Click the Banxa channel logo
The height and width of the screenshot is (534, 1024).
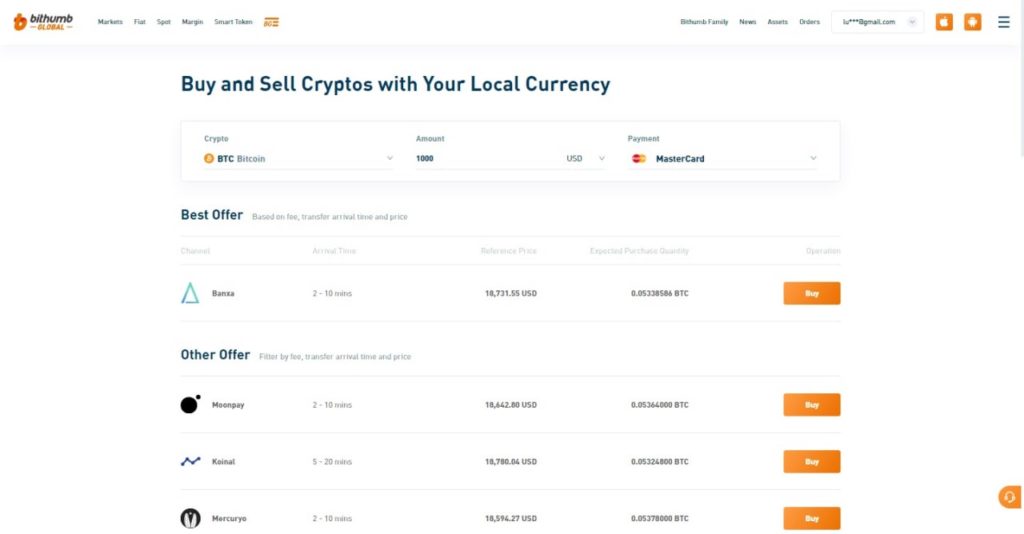[190, 293]
